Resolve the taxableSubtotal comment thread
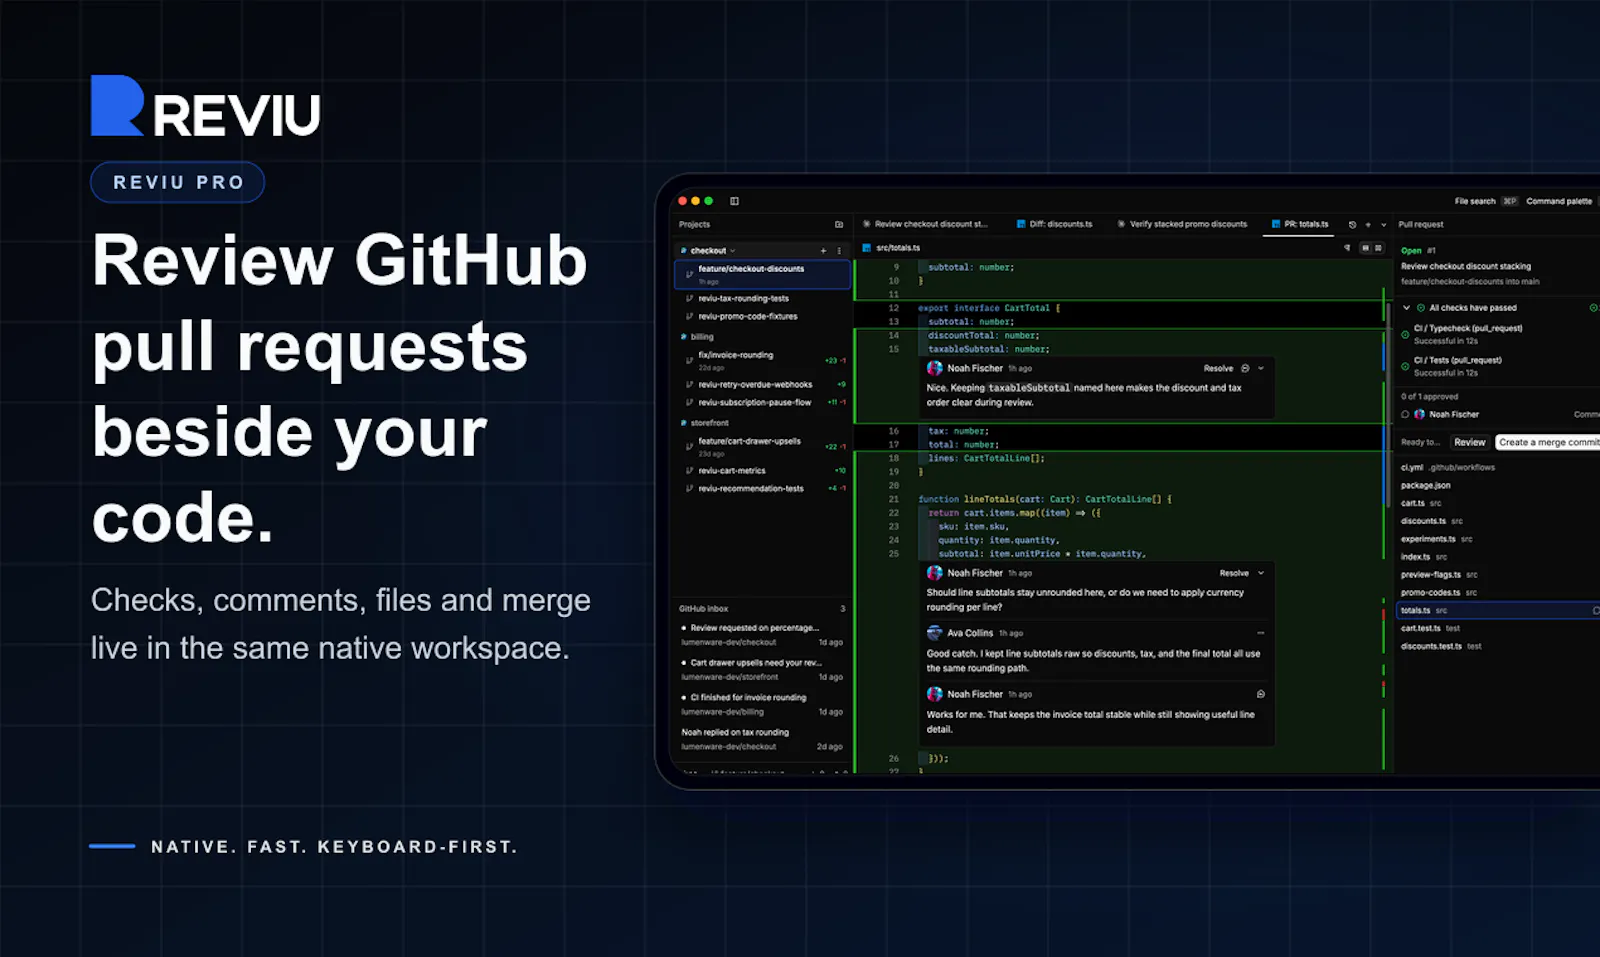 click(1218, 368)
